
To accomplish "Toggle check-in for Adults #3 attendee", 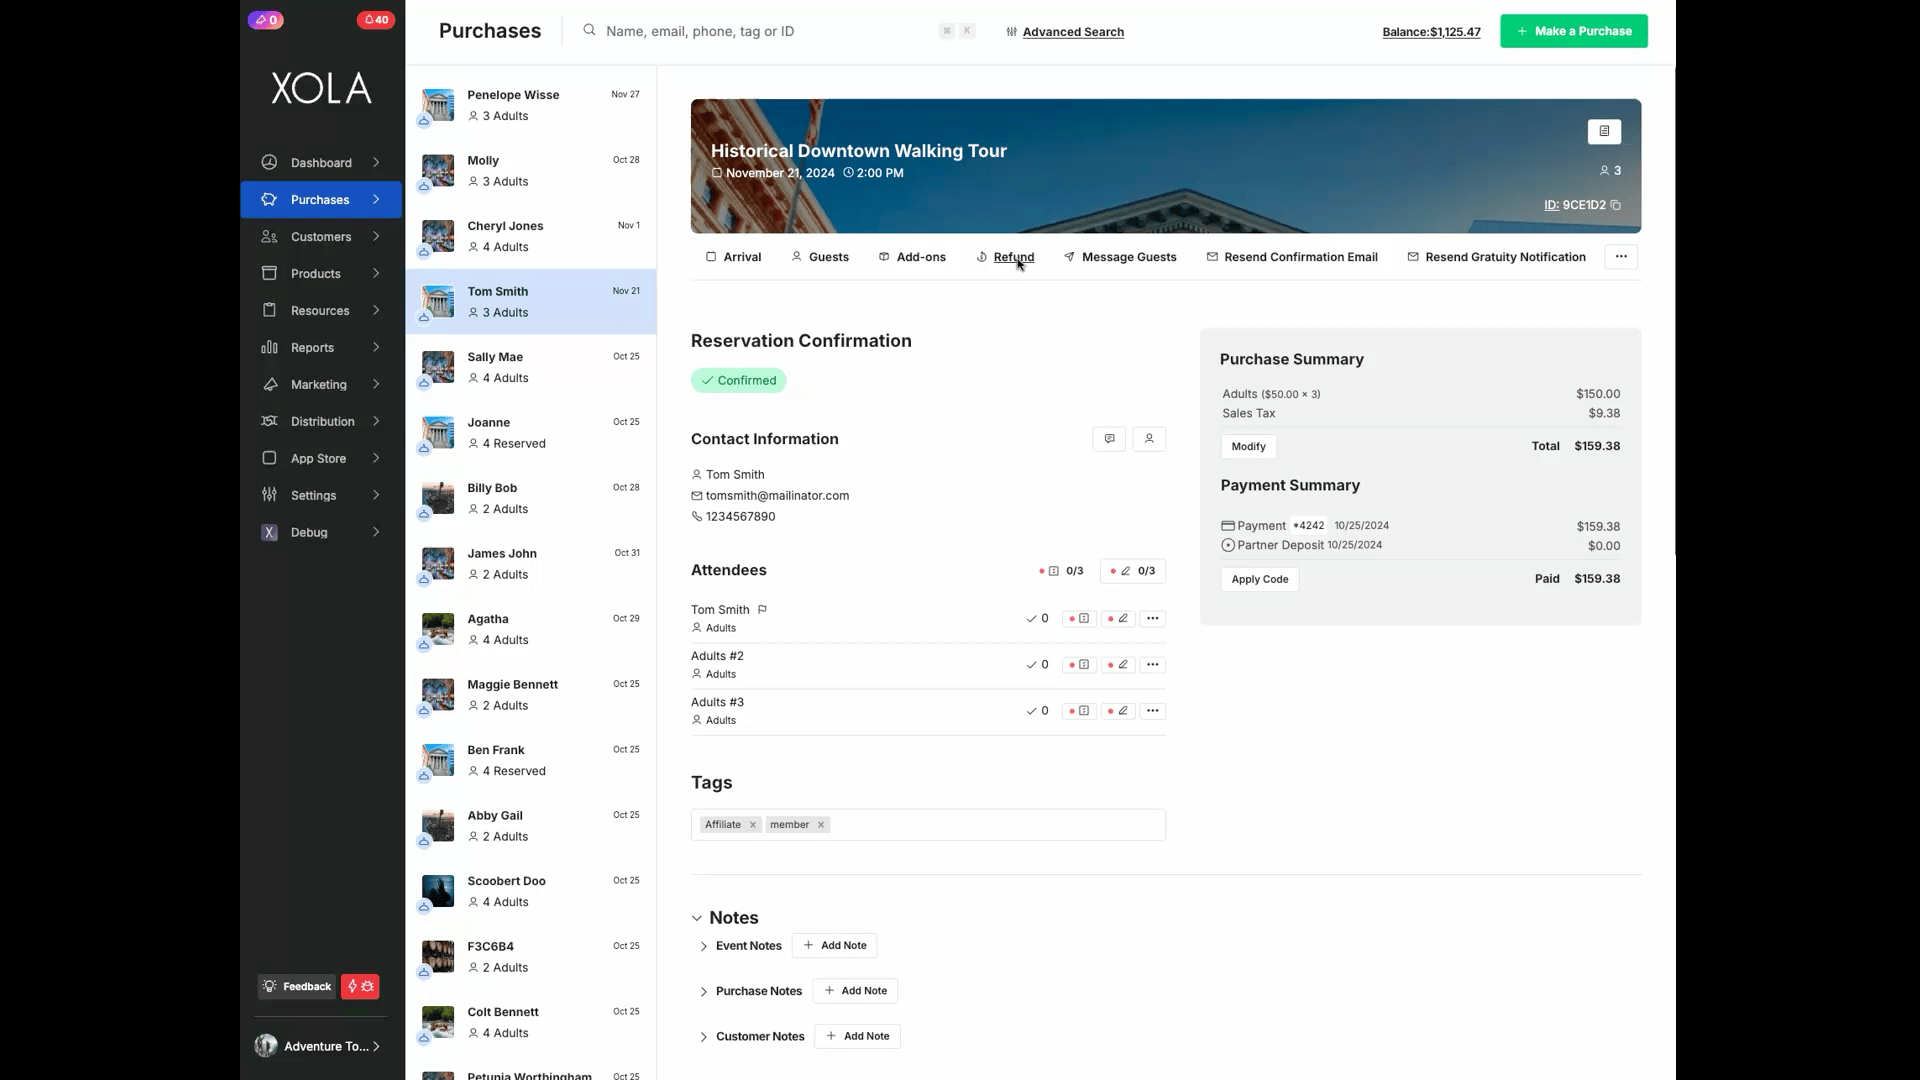I will click(x=1037, y=710).
